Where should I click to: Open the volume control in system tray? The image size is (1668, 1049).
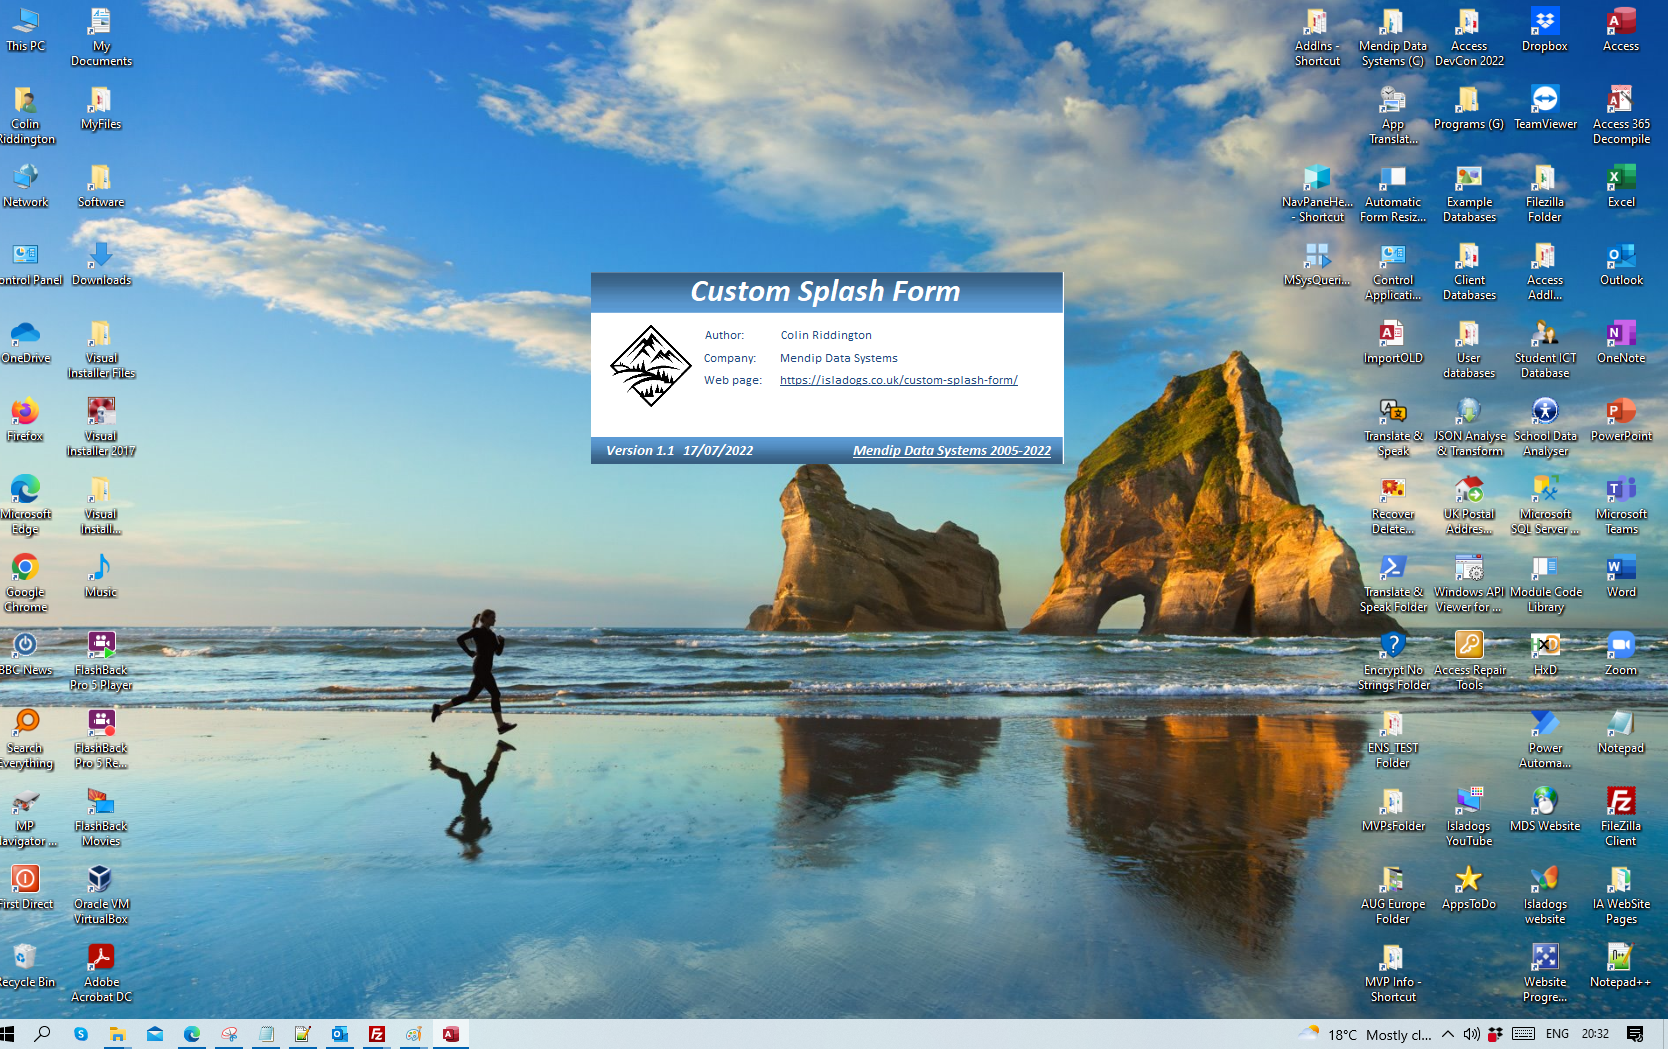pos(1471,1034)
